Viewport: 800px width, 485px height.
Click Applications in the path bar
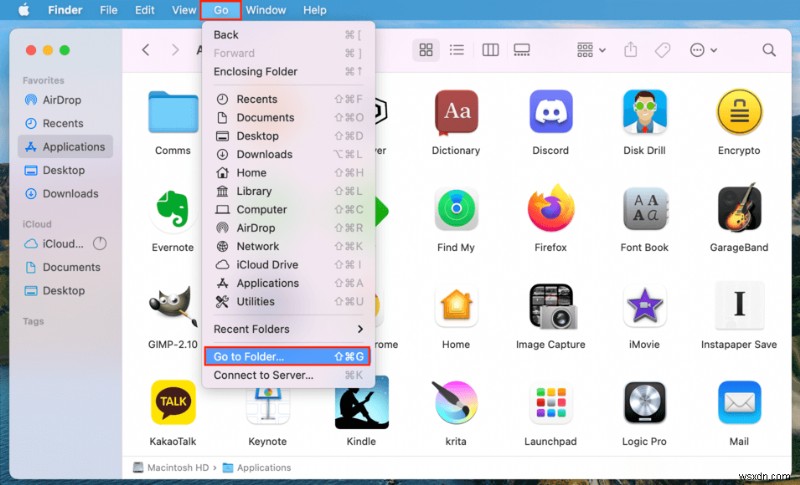click(257, 468)
